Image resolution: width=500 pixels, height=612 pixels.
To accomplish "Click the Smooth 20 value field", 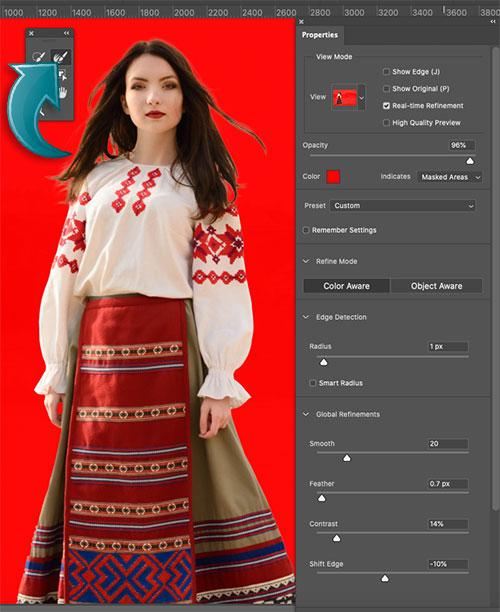I will pyautogui.click(x=448, y=443).
